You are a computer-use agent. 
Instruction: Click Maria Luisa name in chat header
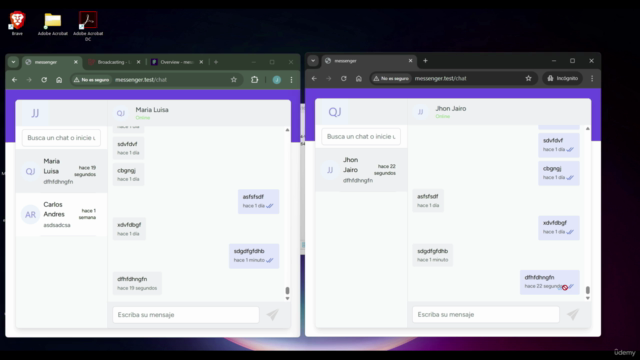tap(152, 110)
